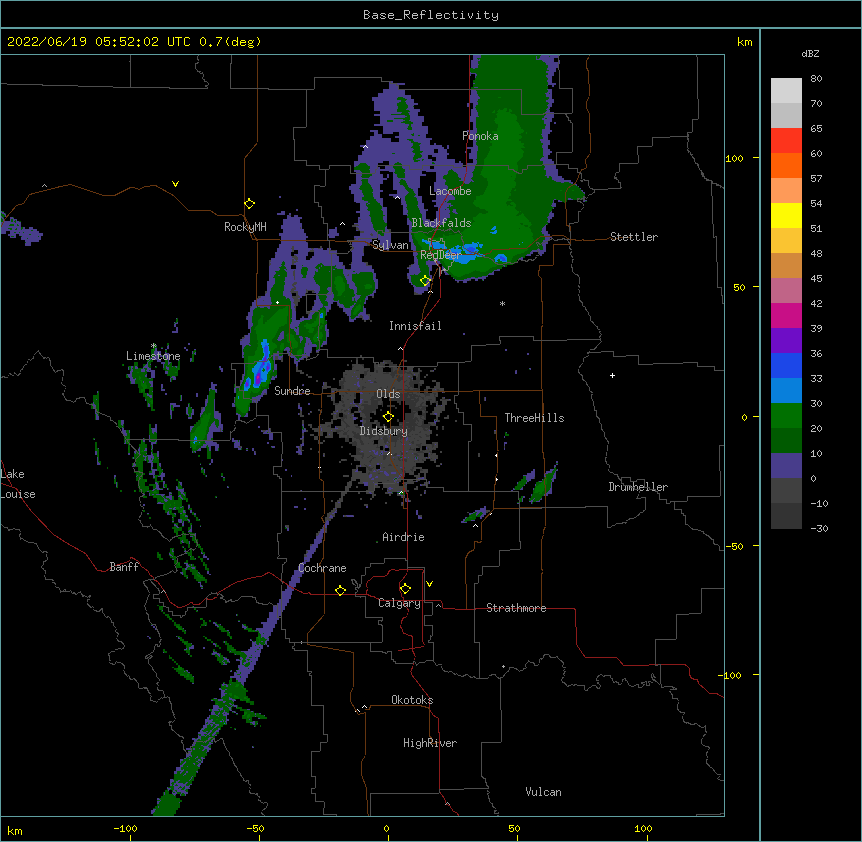Click the Sylvan label on map
This screenshot has width=862, height=842.
[390, 245]
